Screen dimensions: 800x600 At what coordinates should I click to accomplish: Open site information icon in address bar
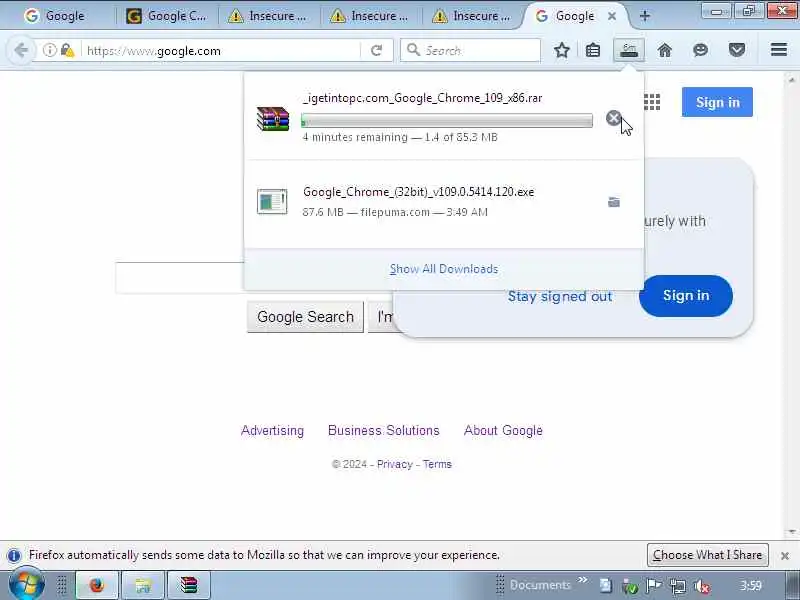49,50
